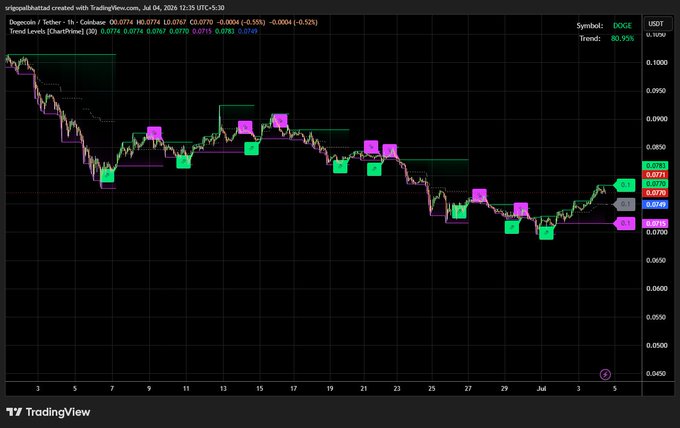Click the green 0.1 level tag
680x428 pixels.
tap(624, 185)
